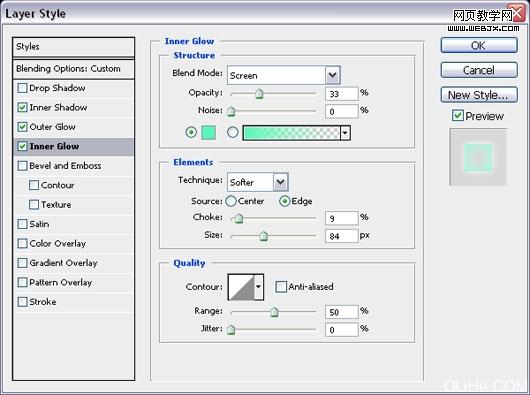Select Blending Options: Custom
Image resolution: width=530 pixels, height=395 pixels.
pos(73,69)
